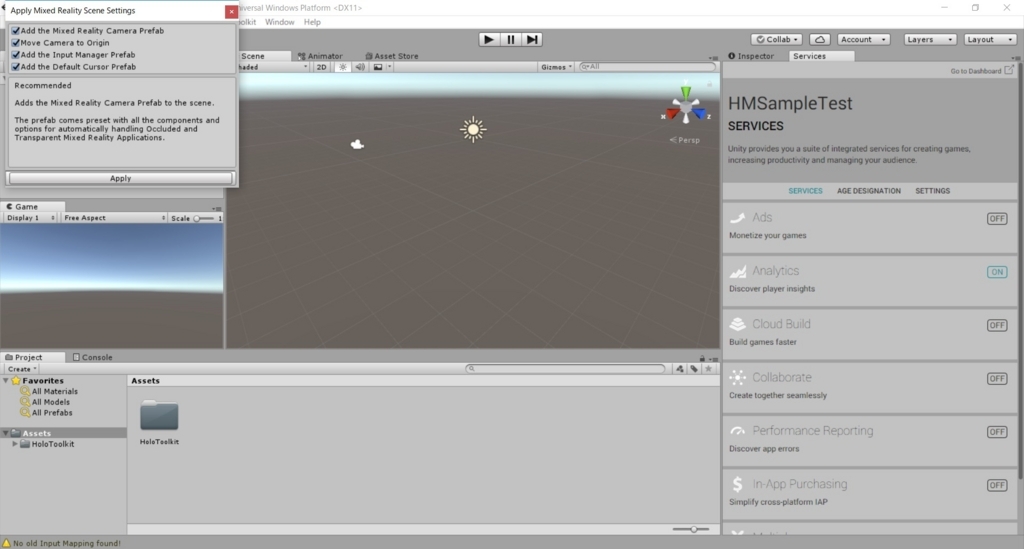Open the AGE DESIGNATION services tab
Viewport: 1024px width, 549px height.
869,191
